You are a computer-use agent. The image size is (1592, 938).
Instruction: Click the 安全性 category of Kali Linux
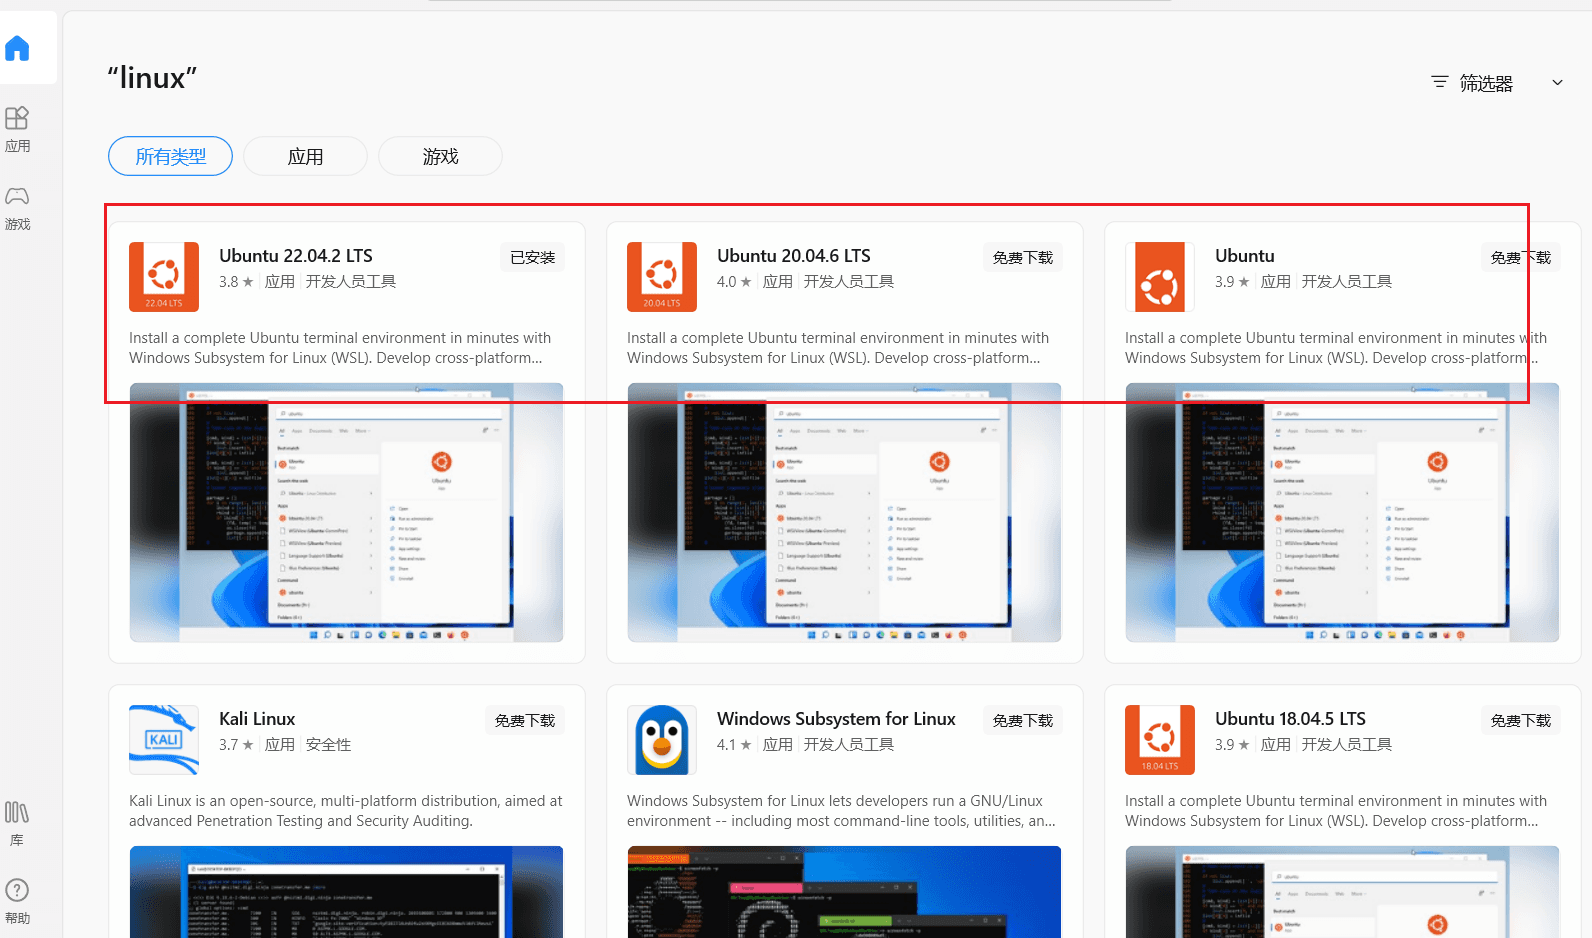tap(328, 745)
